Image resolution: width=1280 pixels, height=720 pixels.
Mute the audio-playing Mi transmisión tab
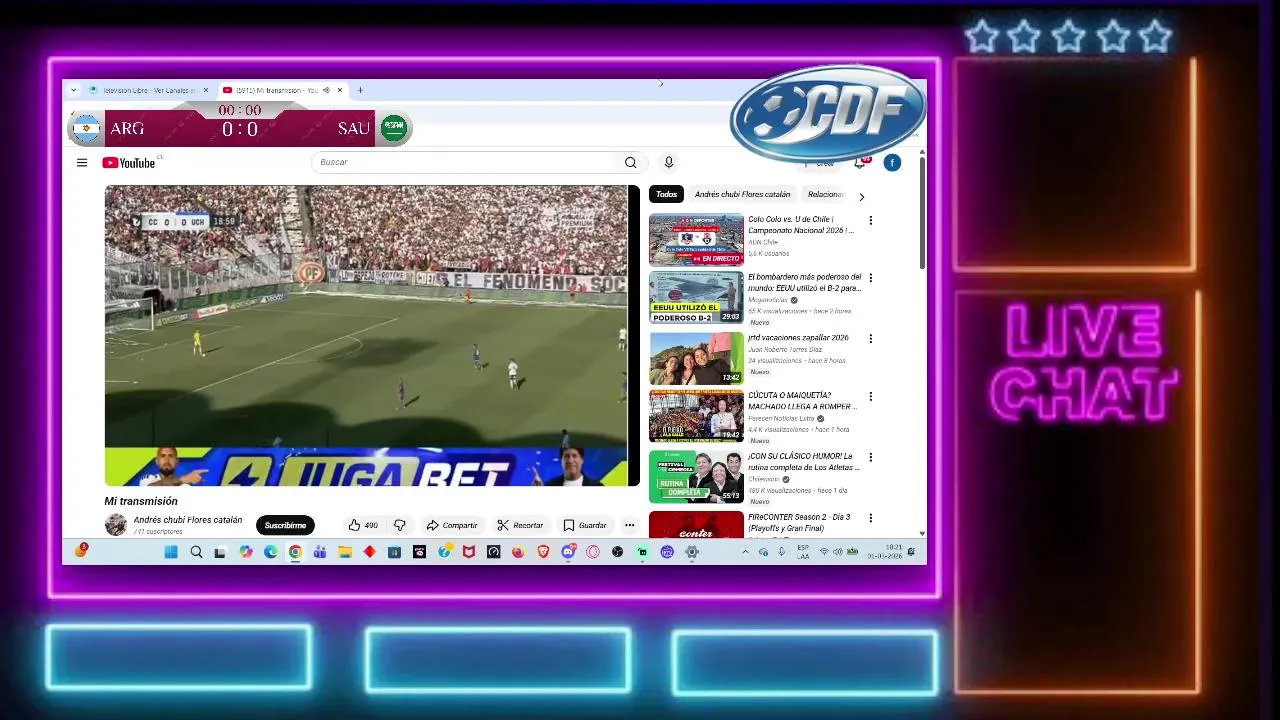(x=326, y=90)
